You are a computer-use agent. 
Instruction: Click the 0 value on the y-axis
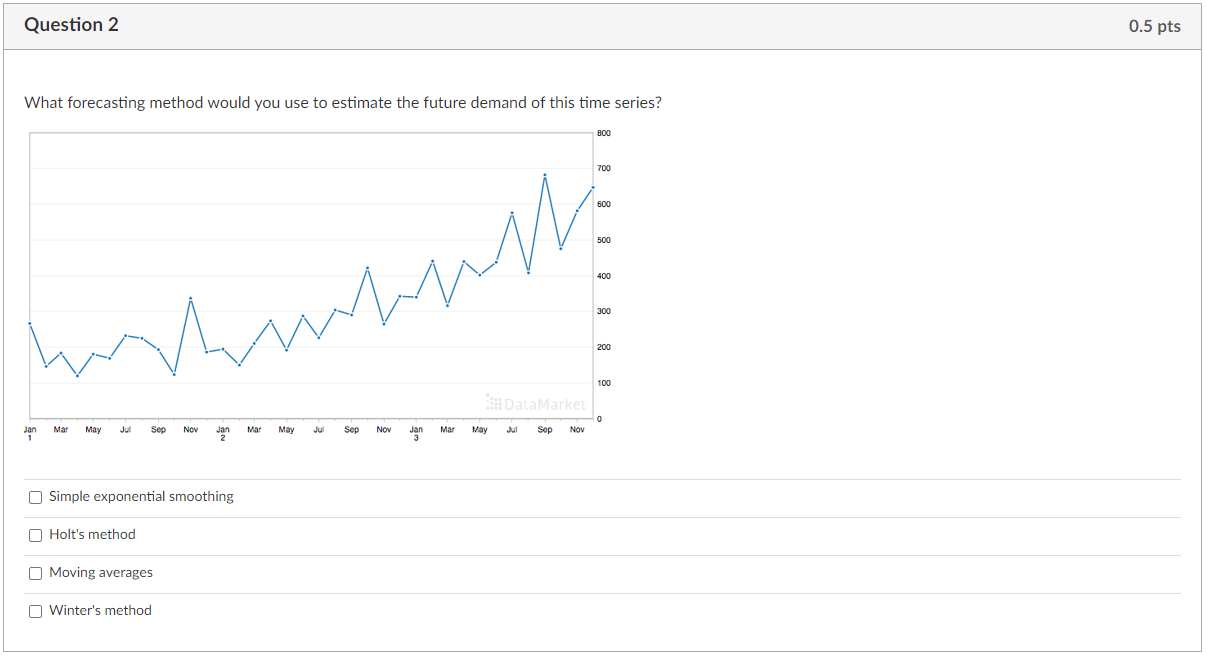click(x=599, y=417)
